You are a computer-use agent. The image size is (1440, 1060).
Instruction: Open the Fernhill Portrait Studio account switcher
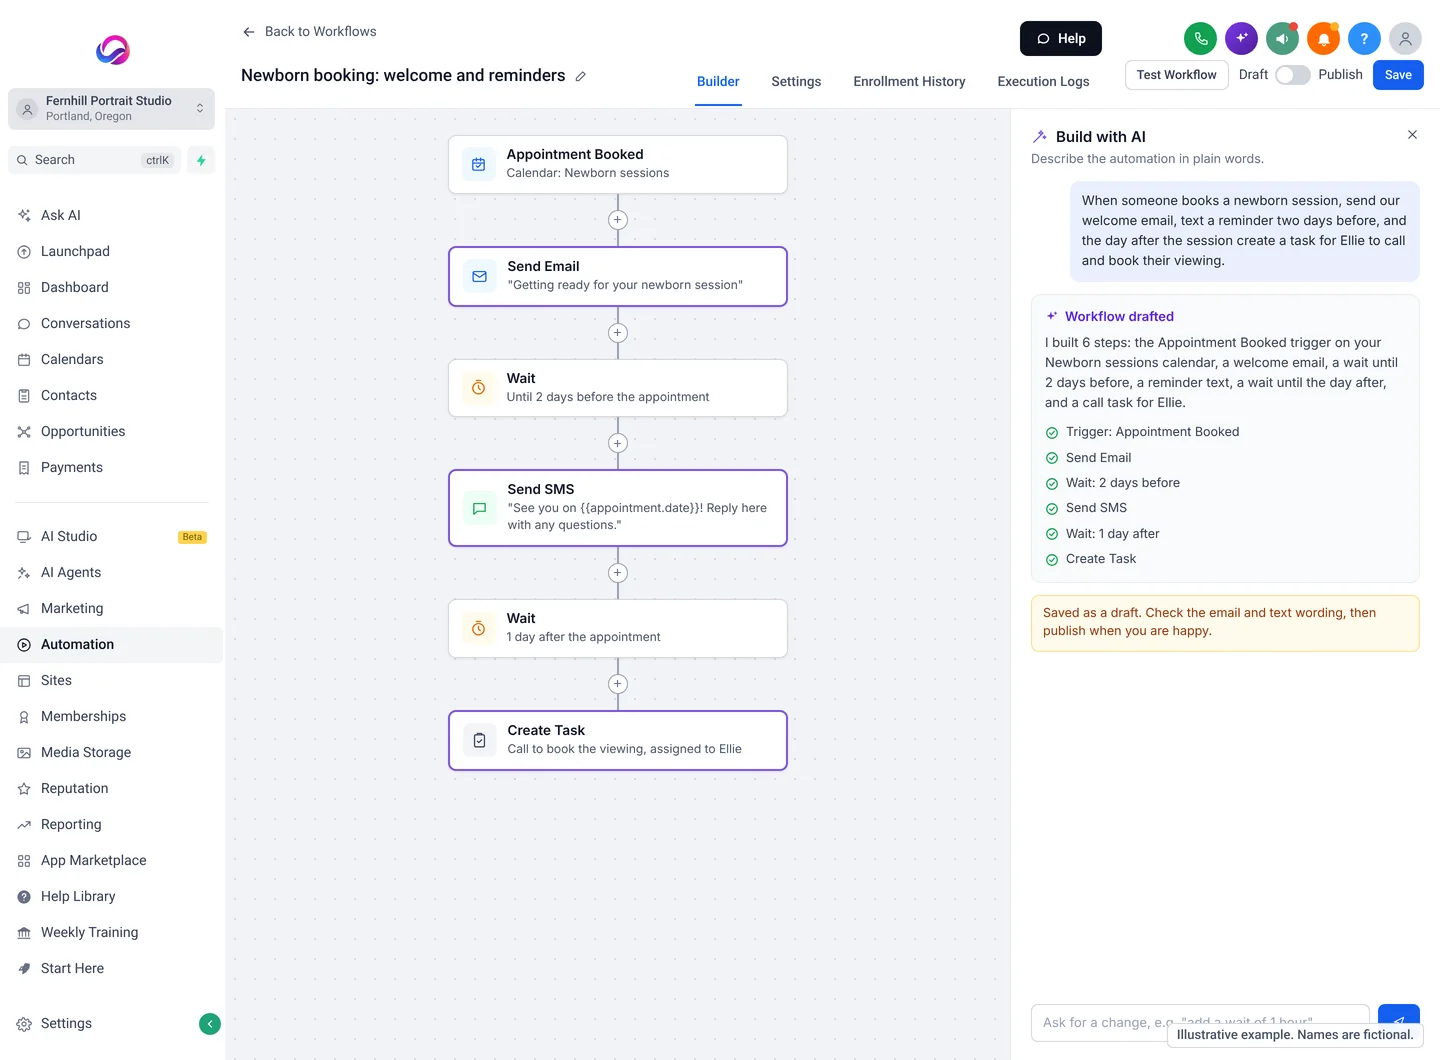pos(111,108)
